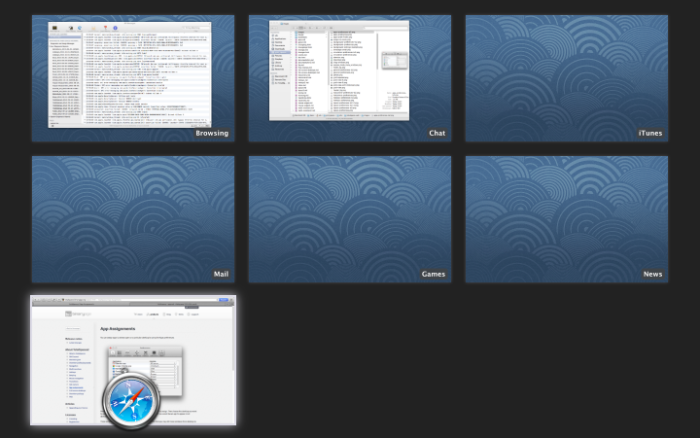This screenshot has height=438, width=700.
Task: Click the website's top navigation links
Action: tap(165, 313)
